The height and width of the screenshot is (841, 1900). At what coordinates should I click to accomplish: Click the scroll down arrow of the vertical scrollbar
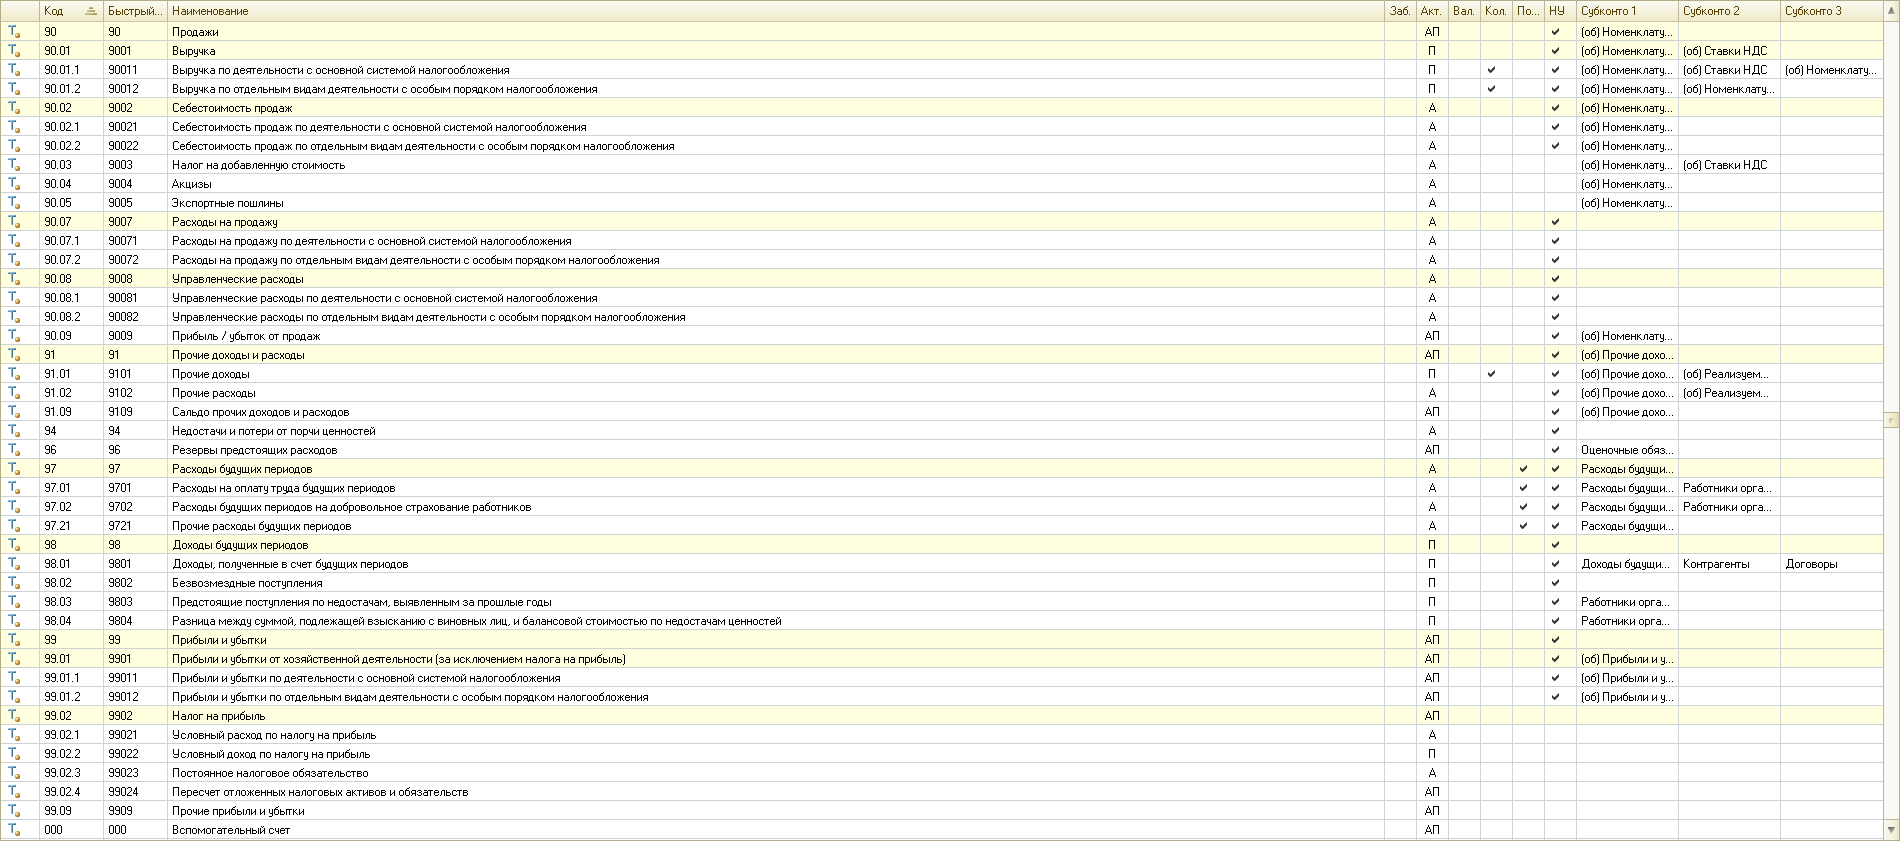tap(1891, 830)
